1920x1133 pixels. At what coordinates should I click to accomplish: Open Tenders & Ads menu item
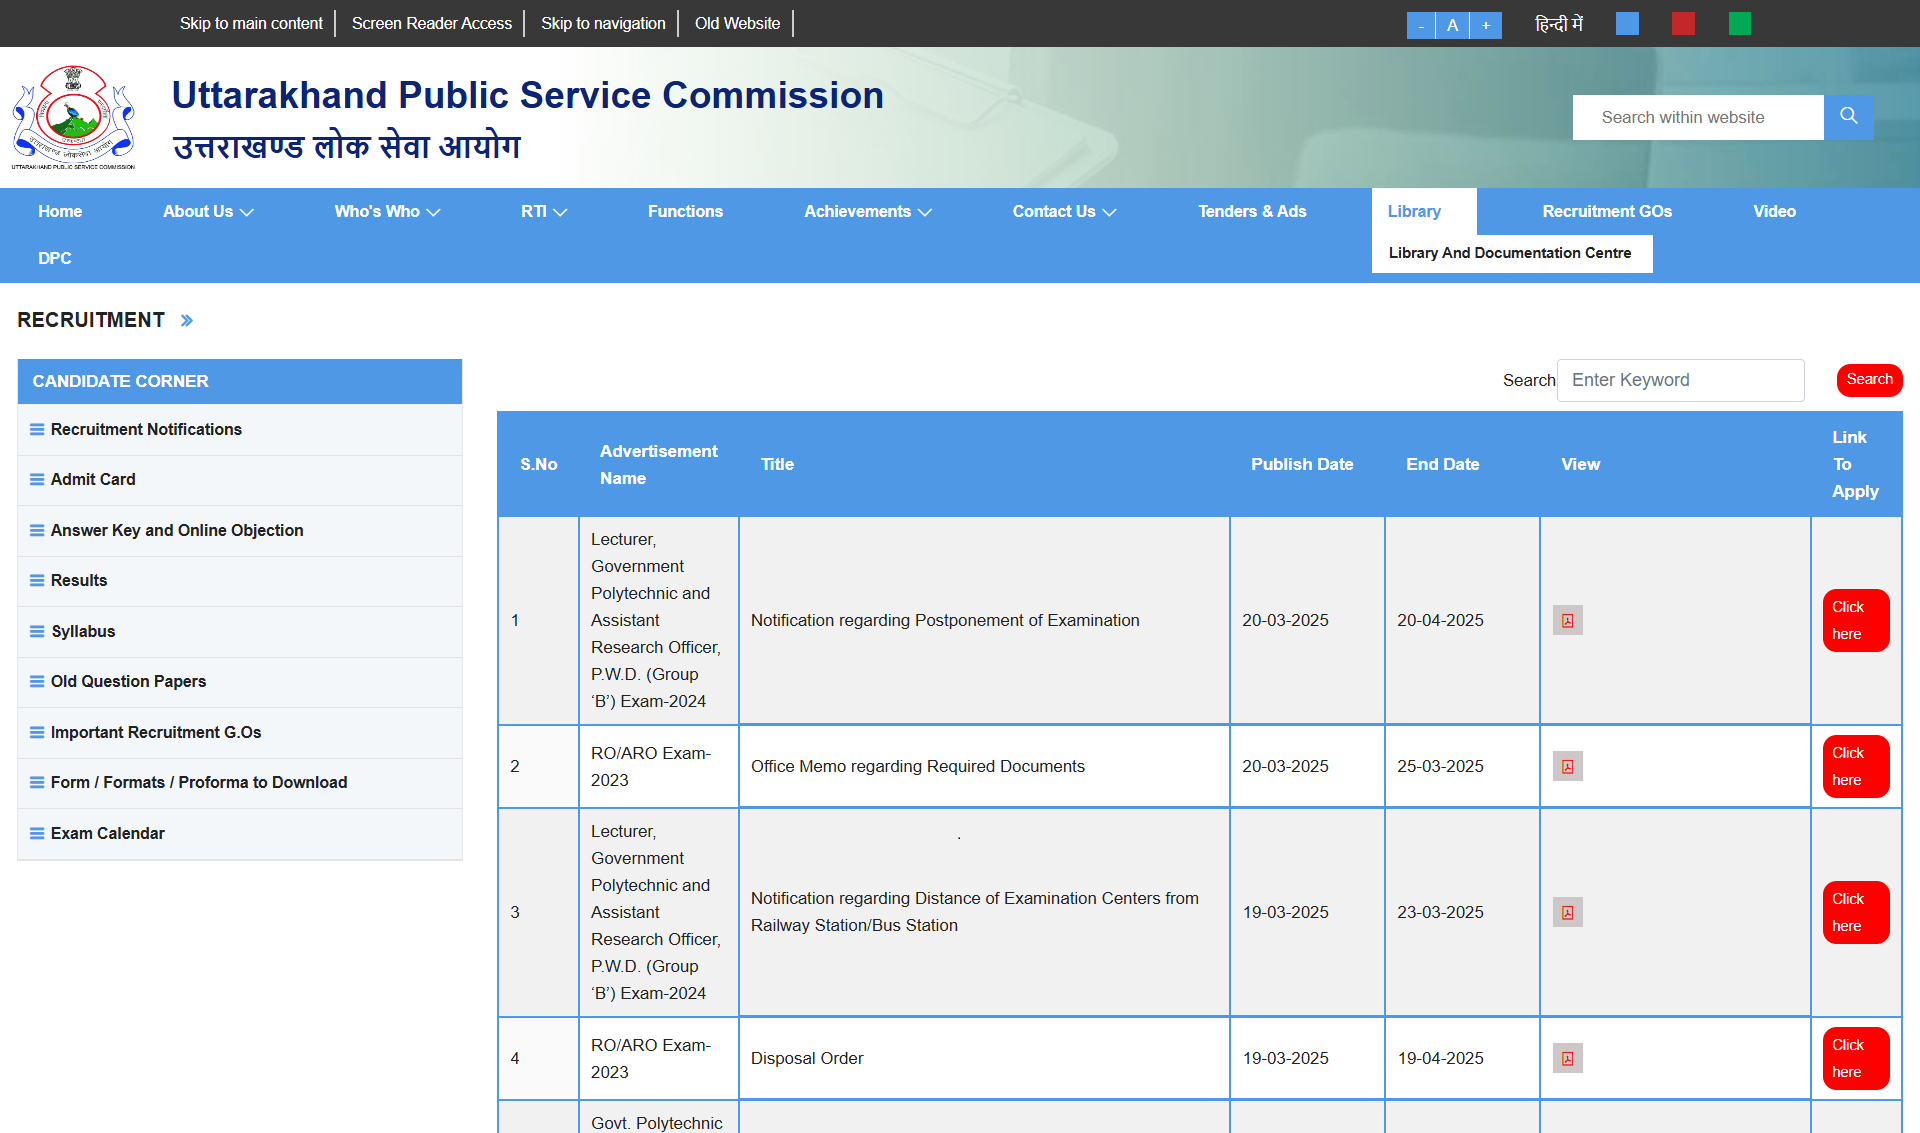tap(1252, 212)
